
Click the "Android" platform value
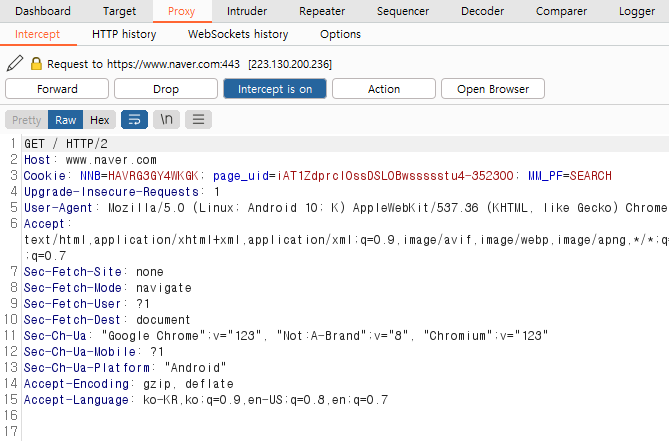[x=195, y=368]
